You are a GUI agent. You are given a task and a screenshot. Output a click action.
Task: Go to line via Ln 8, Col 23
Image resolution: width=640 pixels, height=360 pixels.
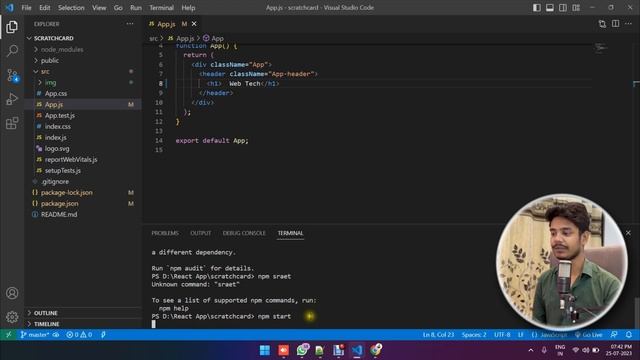click(438, 335)
